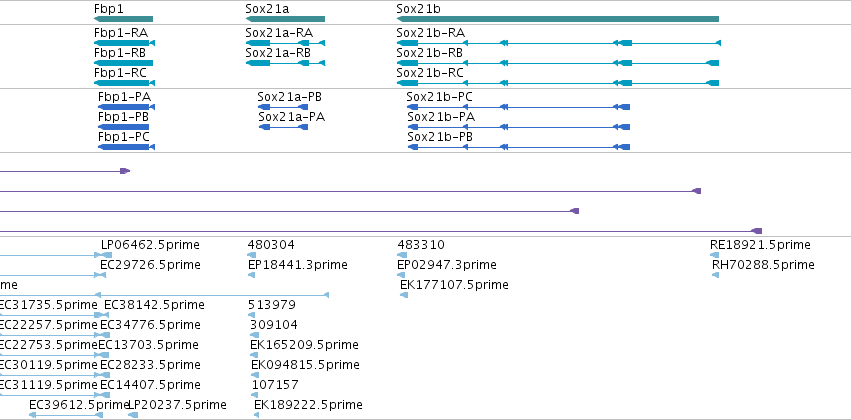Click the EC13703.5prime label
The width and height of the screenshot is (851, 420).
[x=148, y=345]
